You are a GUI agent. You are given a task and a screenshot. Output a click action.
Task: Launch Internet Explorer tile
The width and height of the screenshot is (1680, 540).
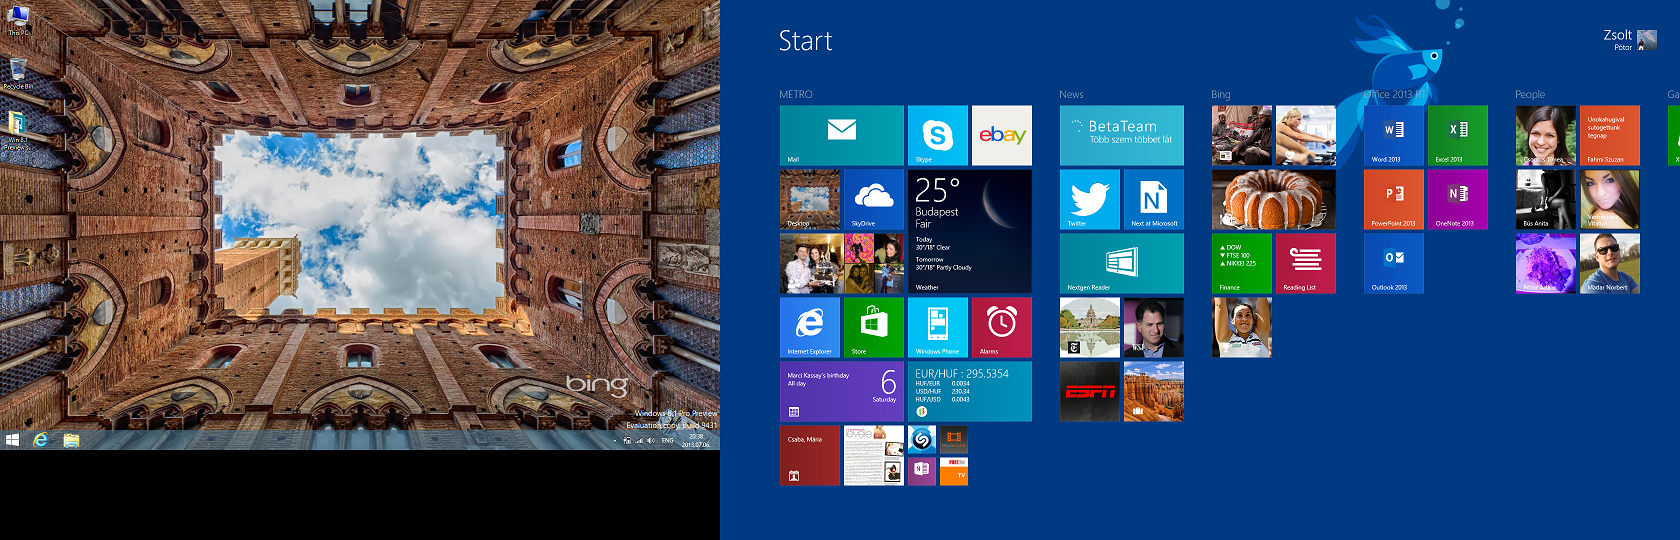click(809, 327)
